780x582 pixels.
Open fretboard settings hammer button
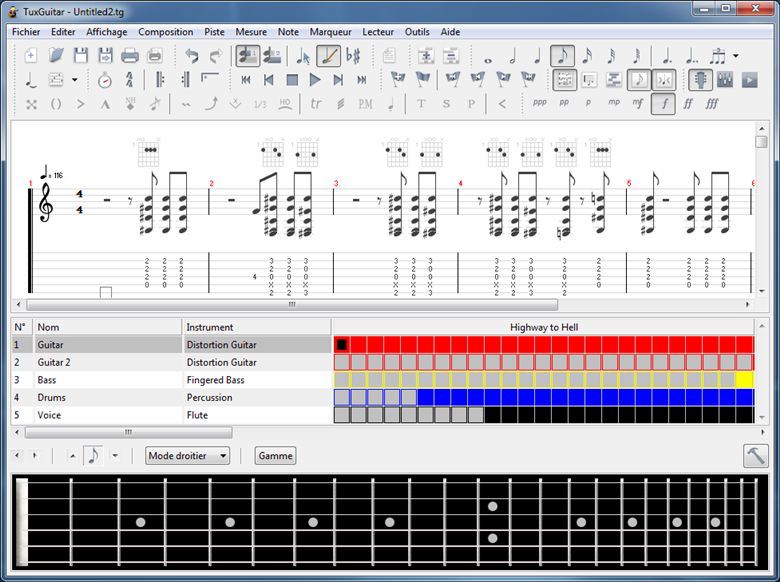click(756, 456)
